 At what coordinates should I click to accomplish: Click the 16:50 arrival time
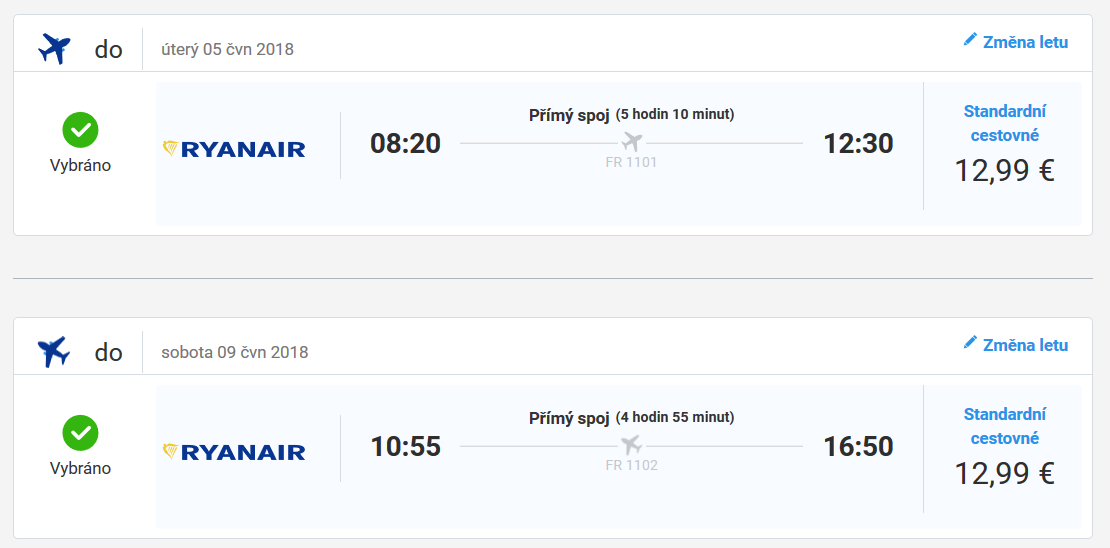pyautogui.click(x=858, y=447)
